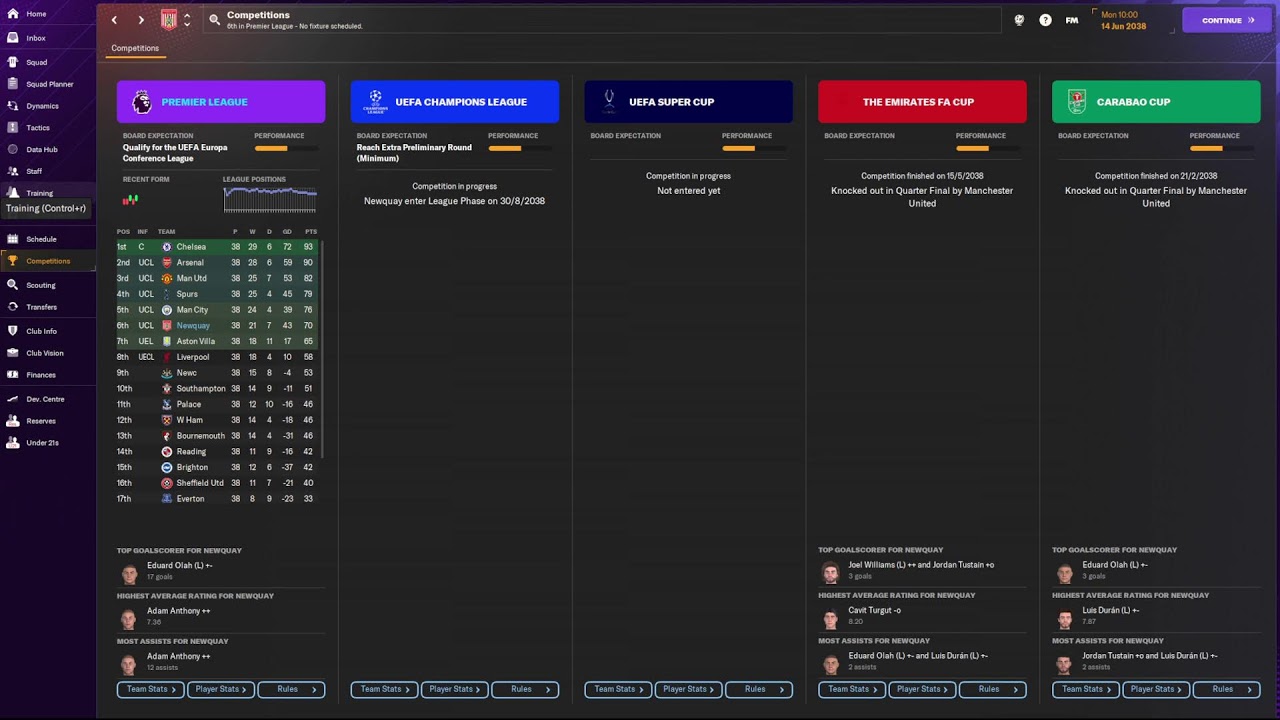Click the Competitions search bar
Screen dimensions: 1280x720
point(602,20)
